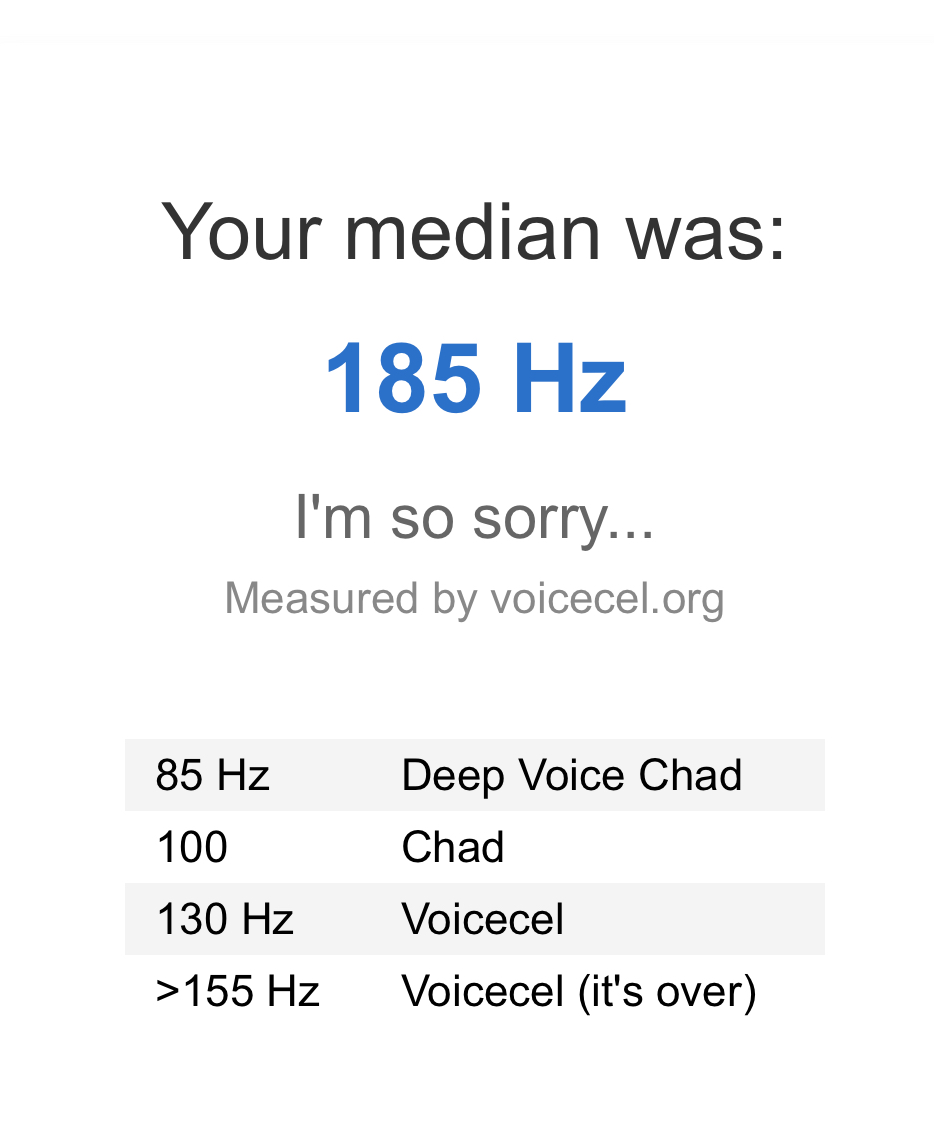
Task: Select Voicecel (it's over) label
Action: point(579,993)
